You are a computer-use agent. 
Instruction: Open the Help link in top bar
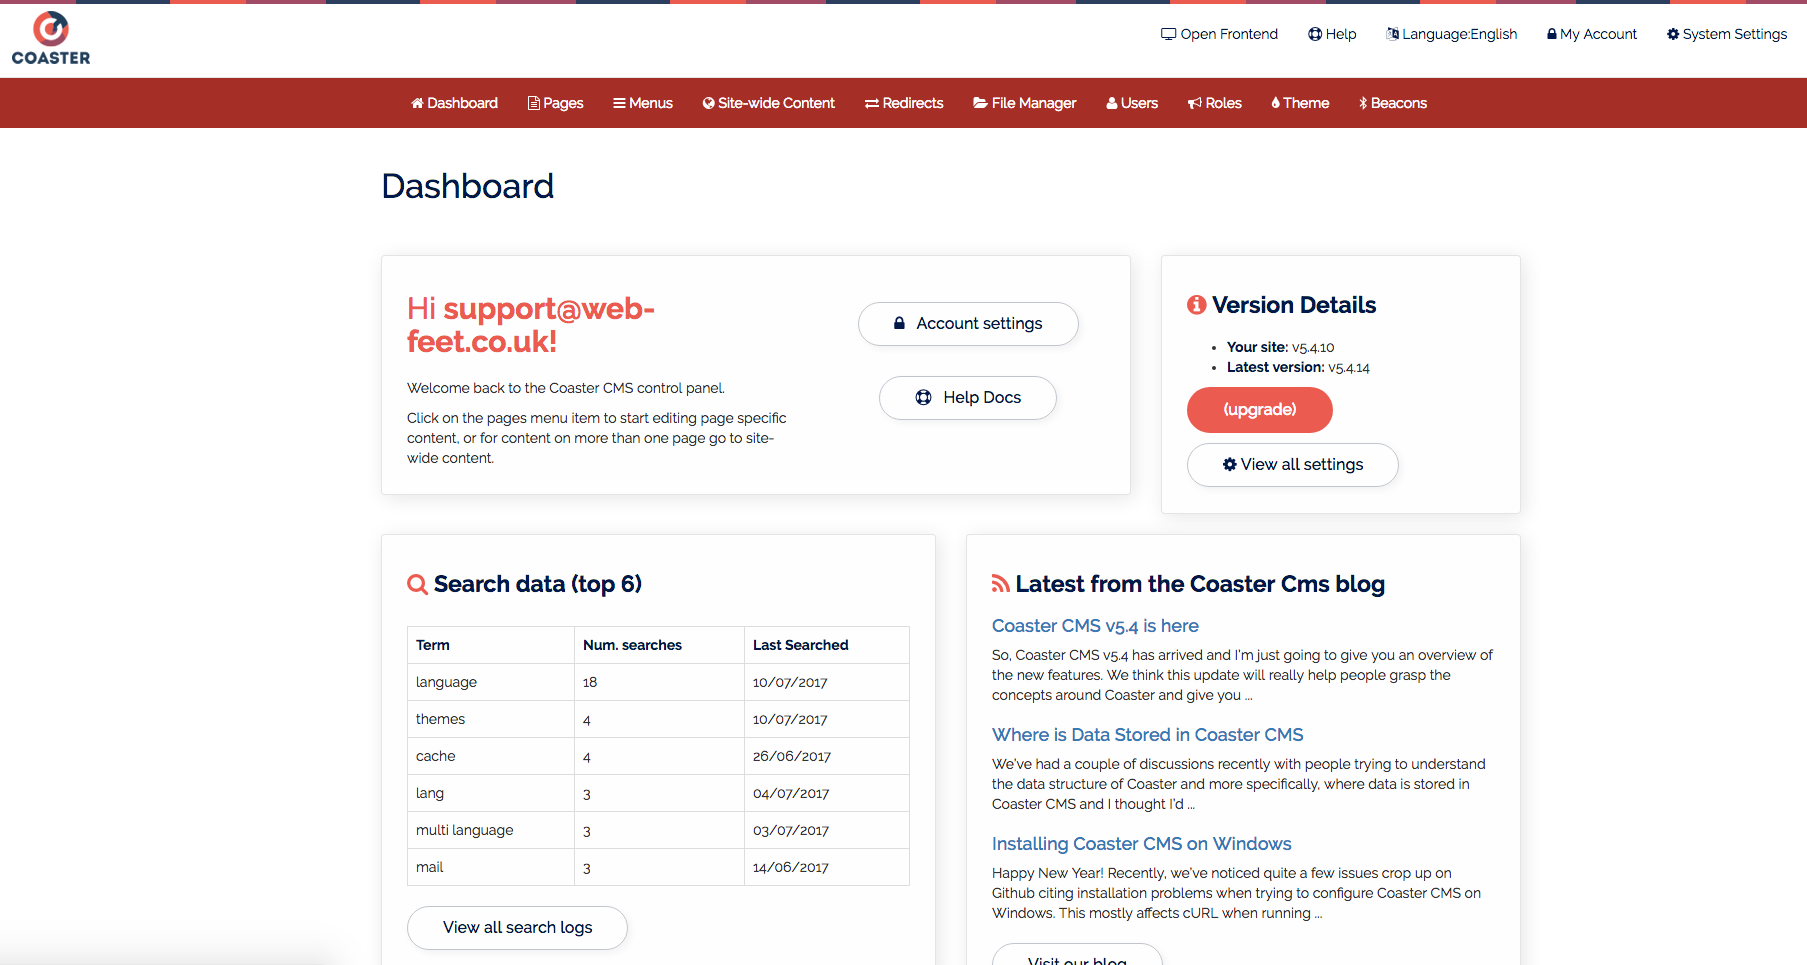coord(1332,34)
